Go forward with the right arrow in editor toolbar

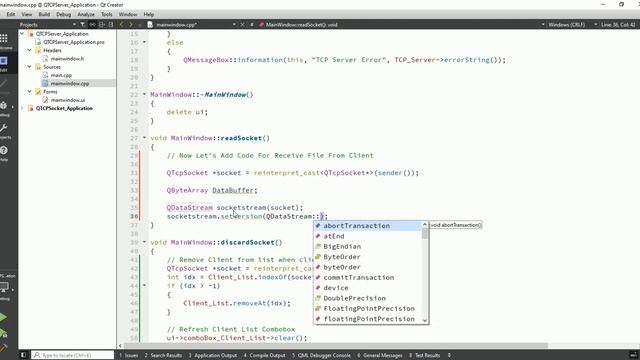click(131, 24)
